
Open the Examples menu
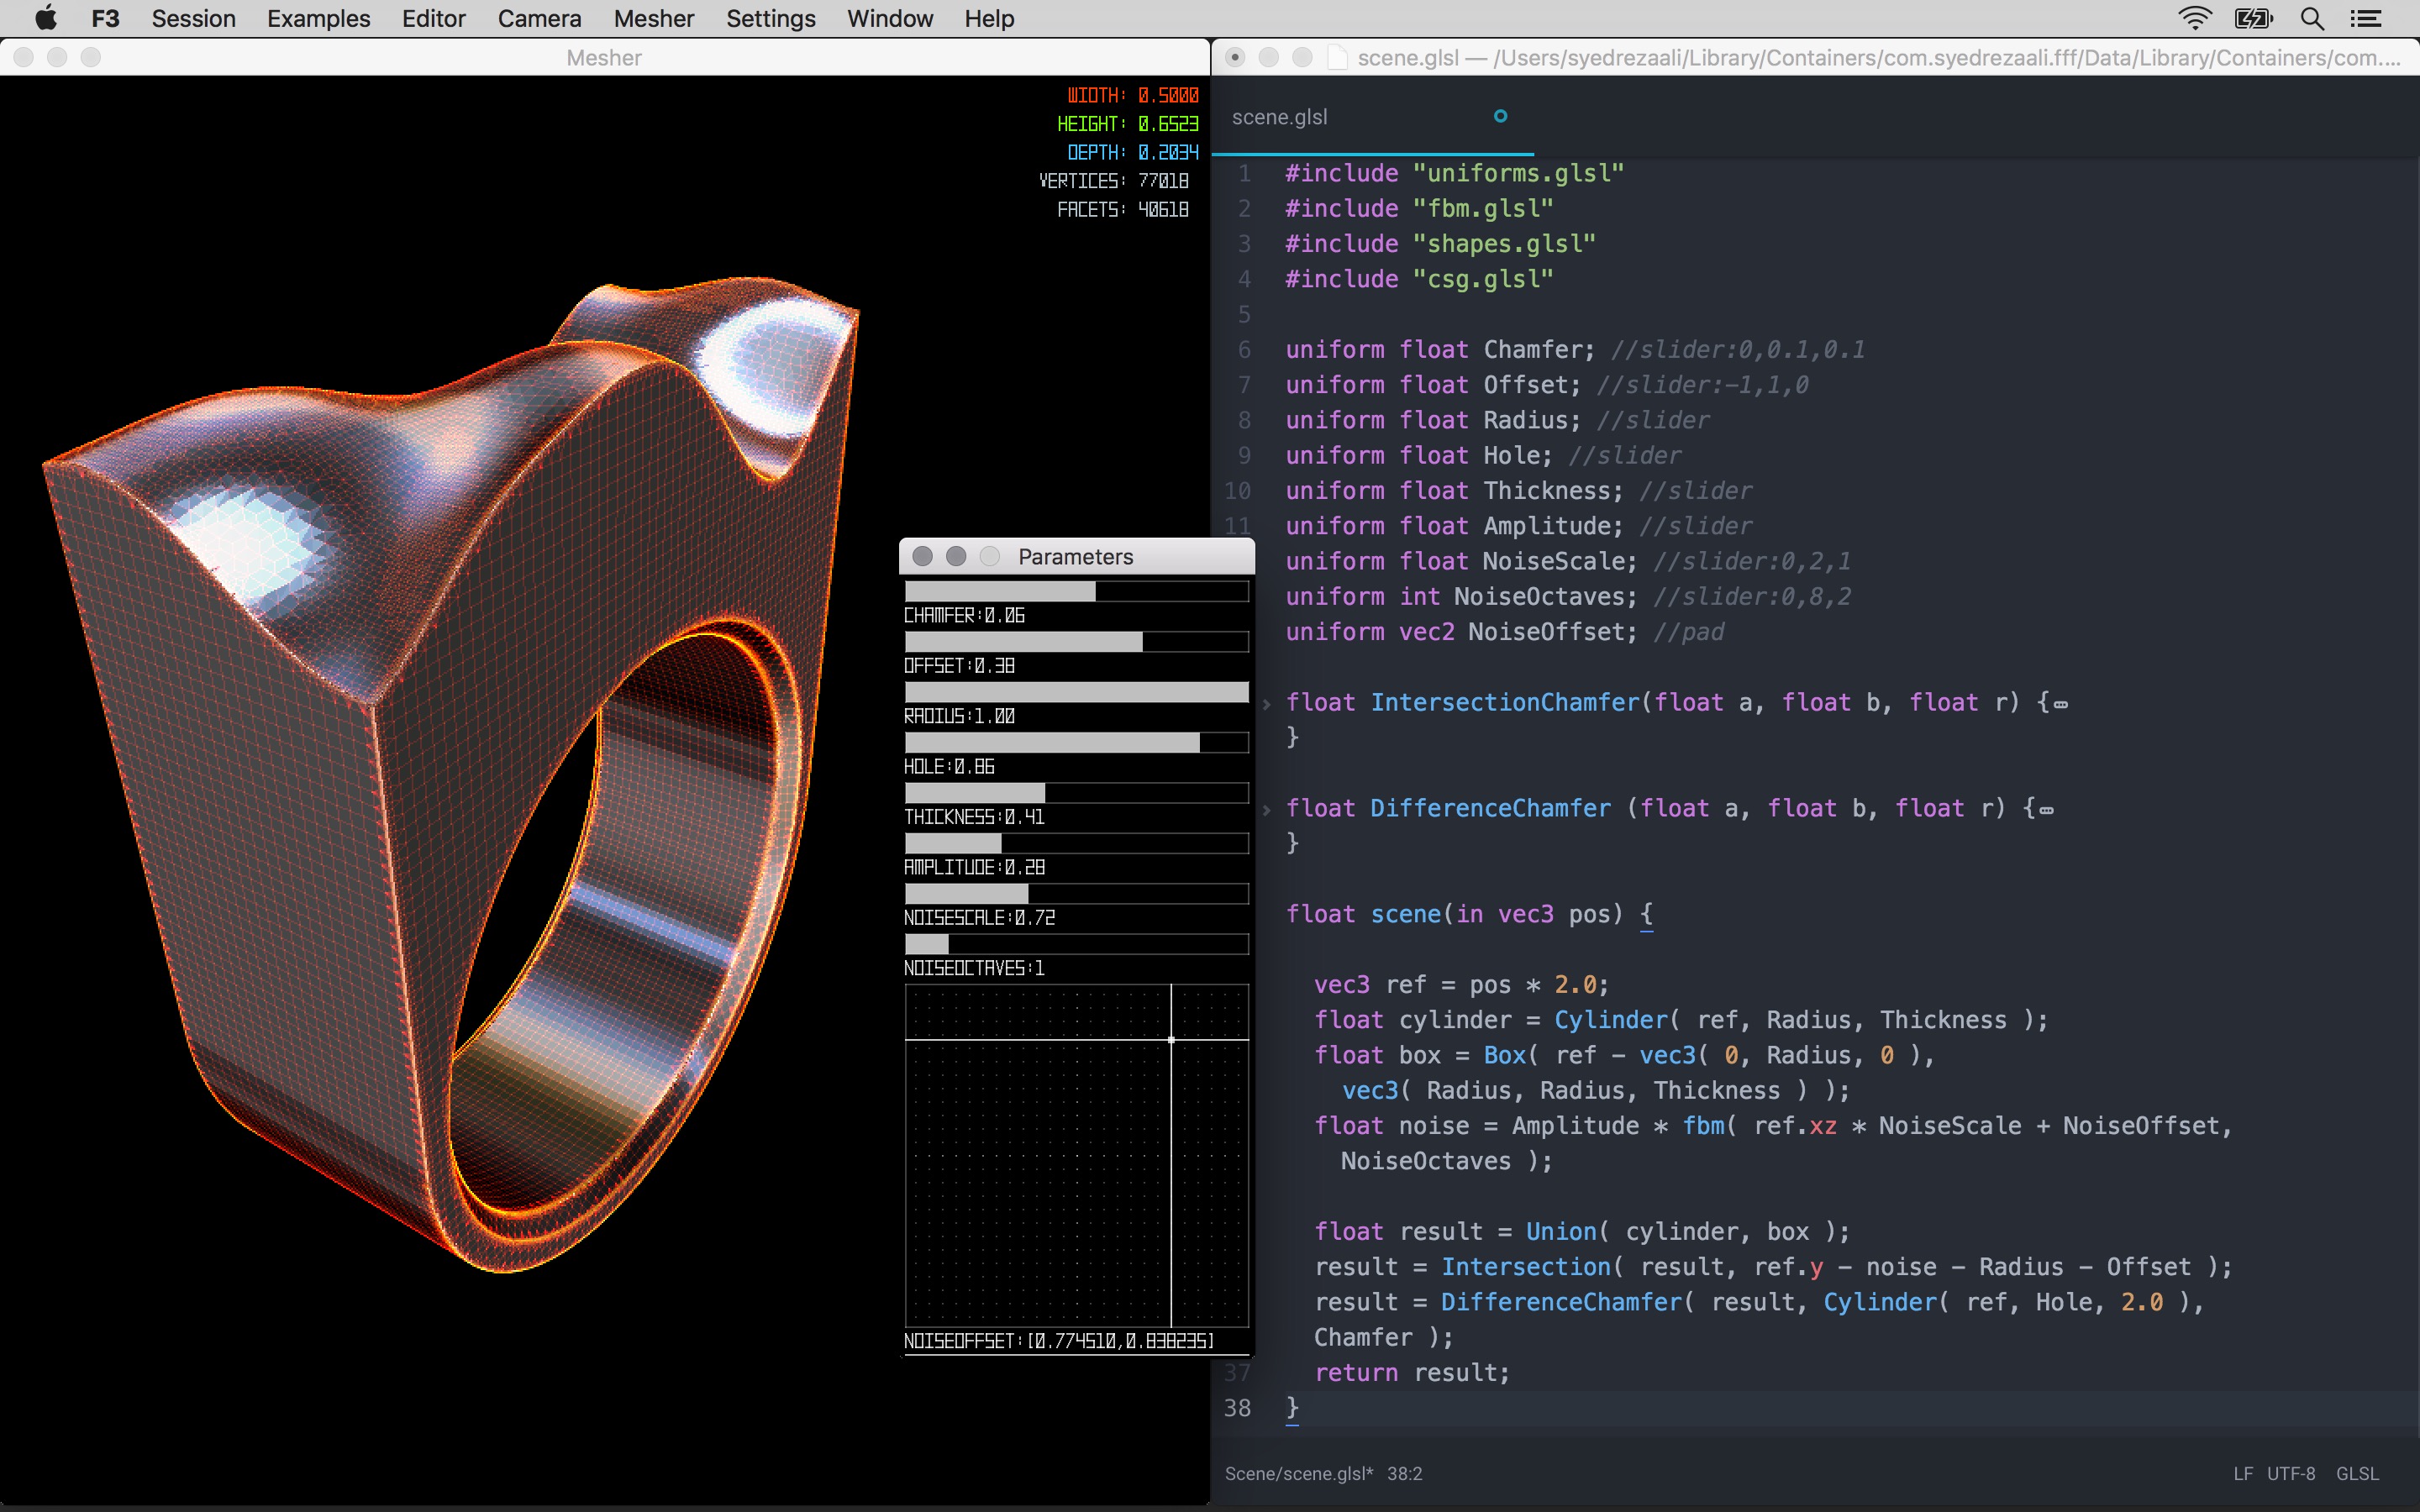[318, 18]
